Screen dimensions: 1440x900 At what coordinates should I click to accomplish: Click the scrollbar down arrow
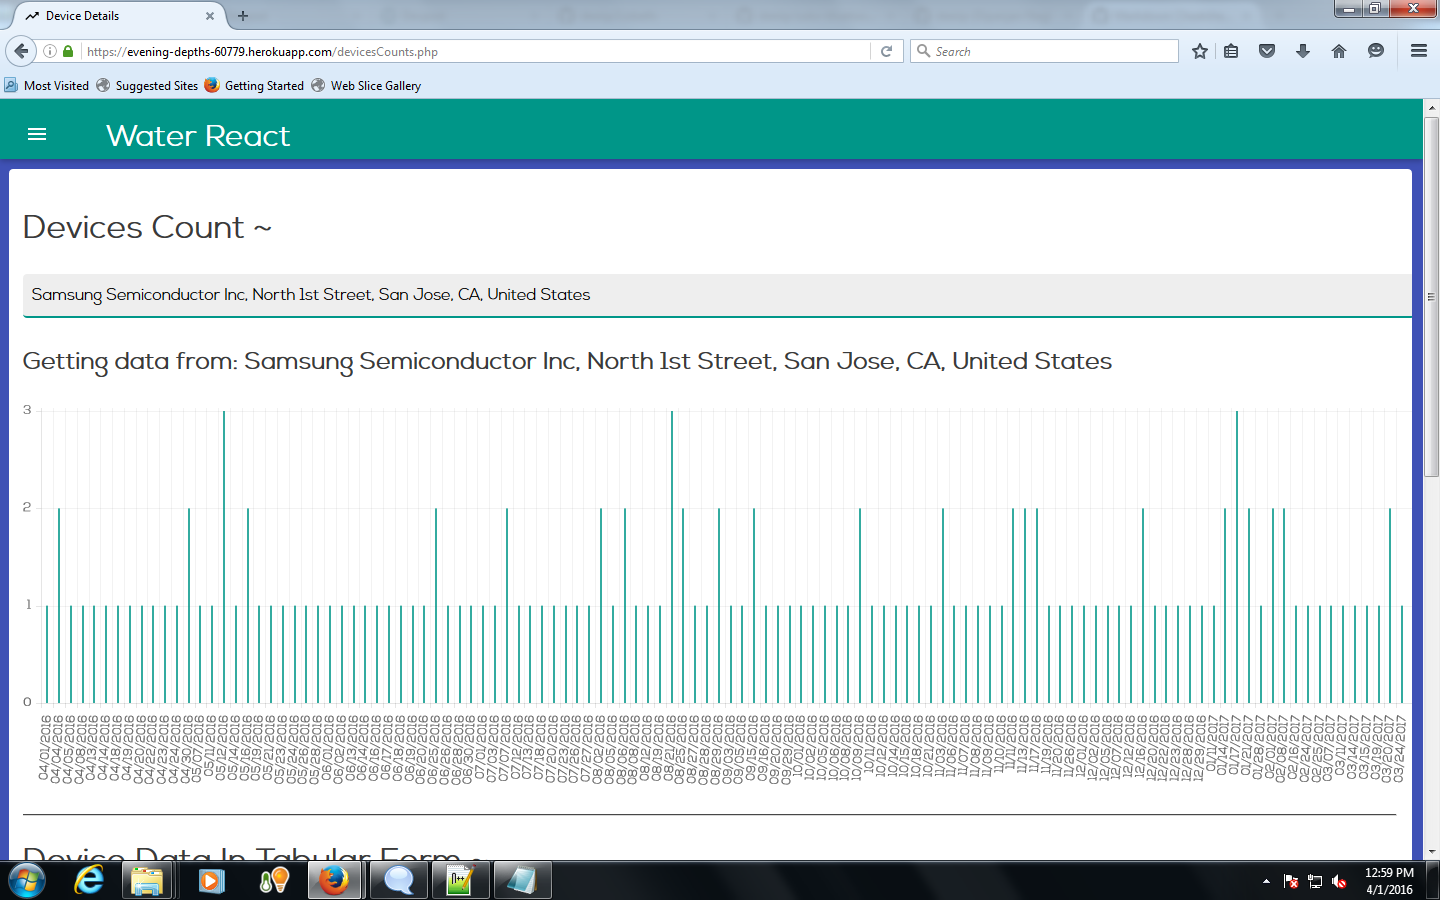coord(1431,852)
